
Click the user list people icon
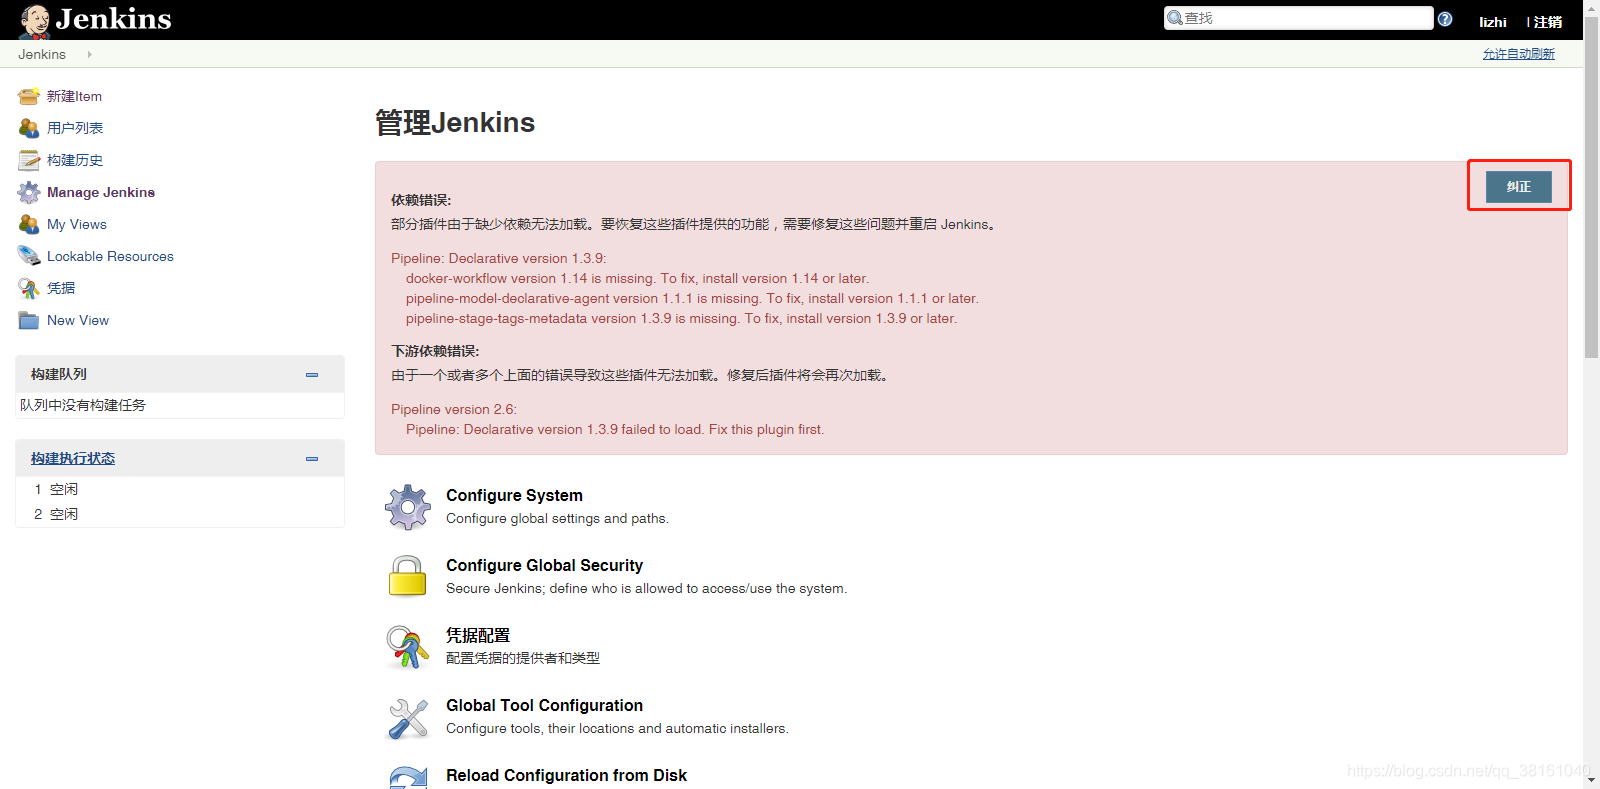pyautogui.click(x=29, y=128)
